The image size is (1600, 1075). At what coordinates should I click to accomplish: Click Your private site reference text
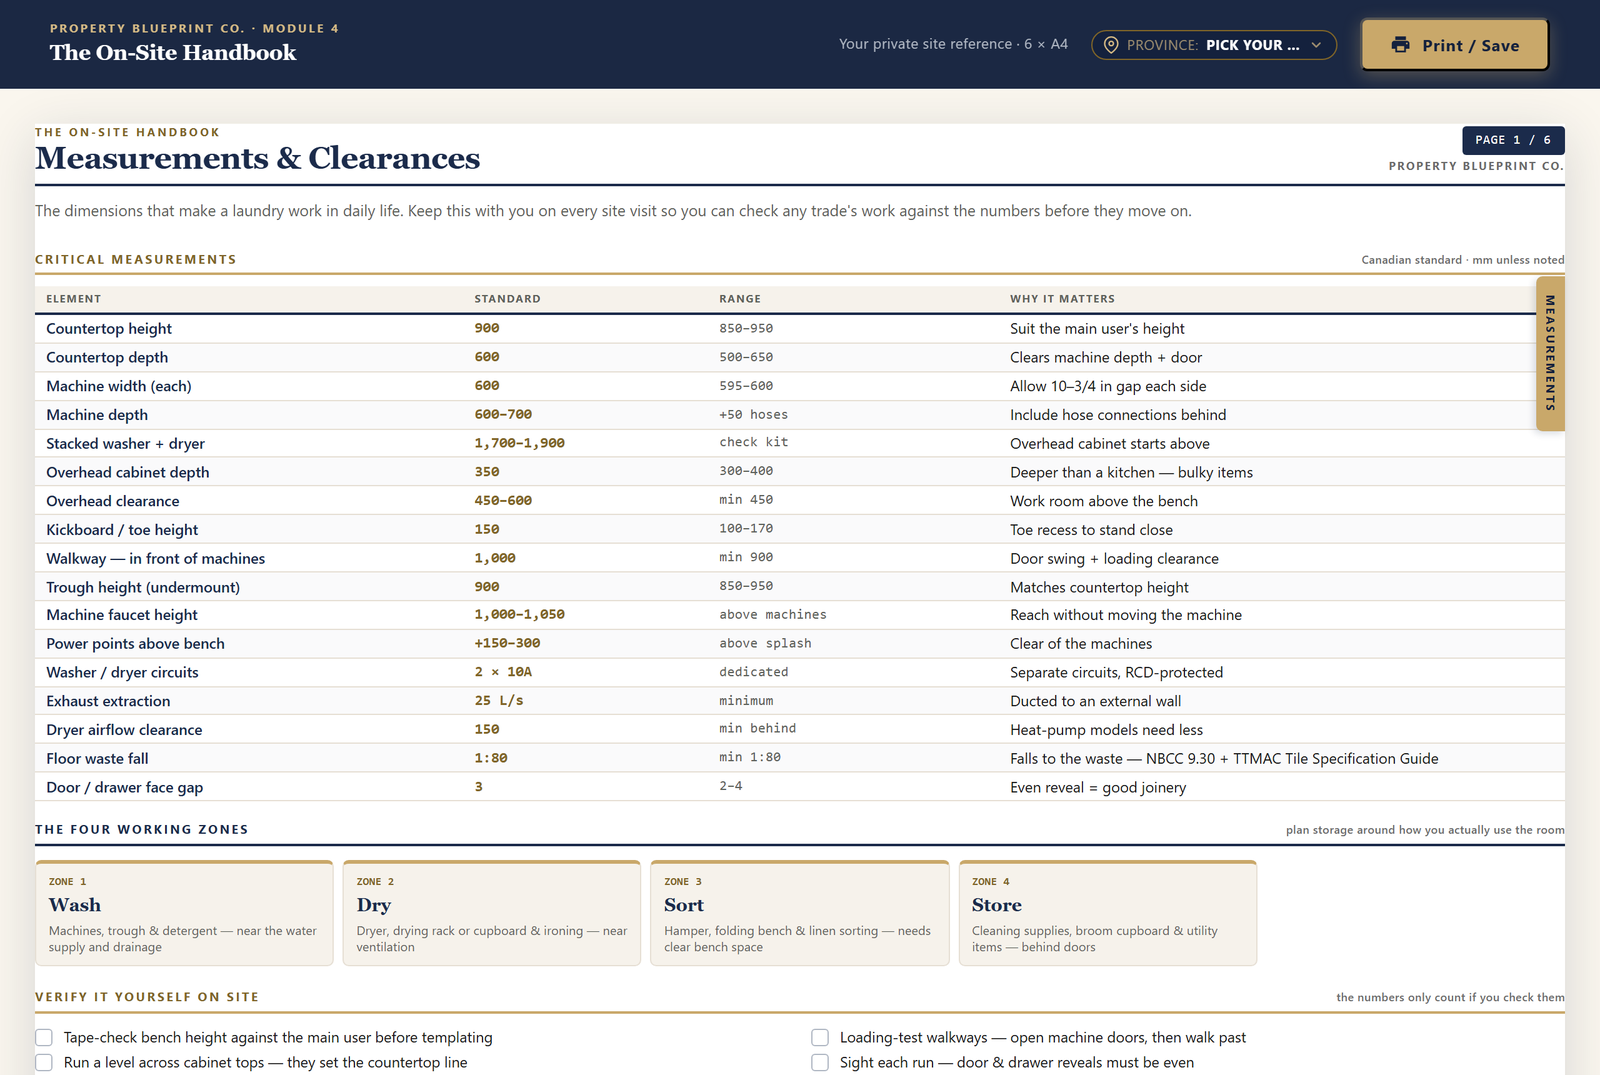pos(953,44)
